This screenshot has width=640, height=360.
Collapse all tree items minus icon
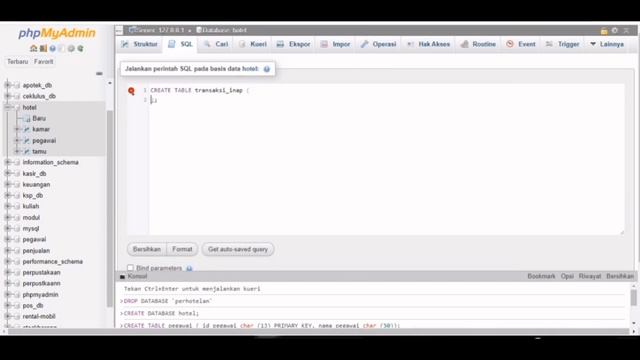(99, 73)
